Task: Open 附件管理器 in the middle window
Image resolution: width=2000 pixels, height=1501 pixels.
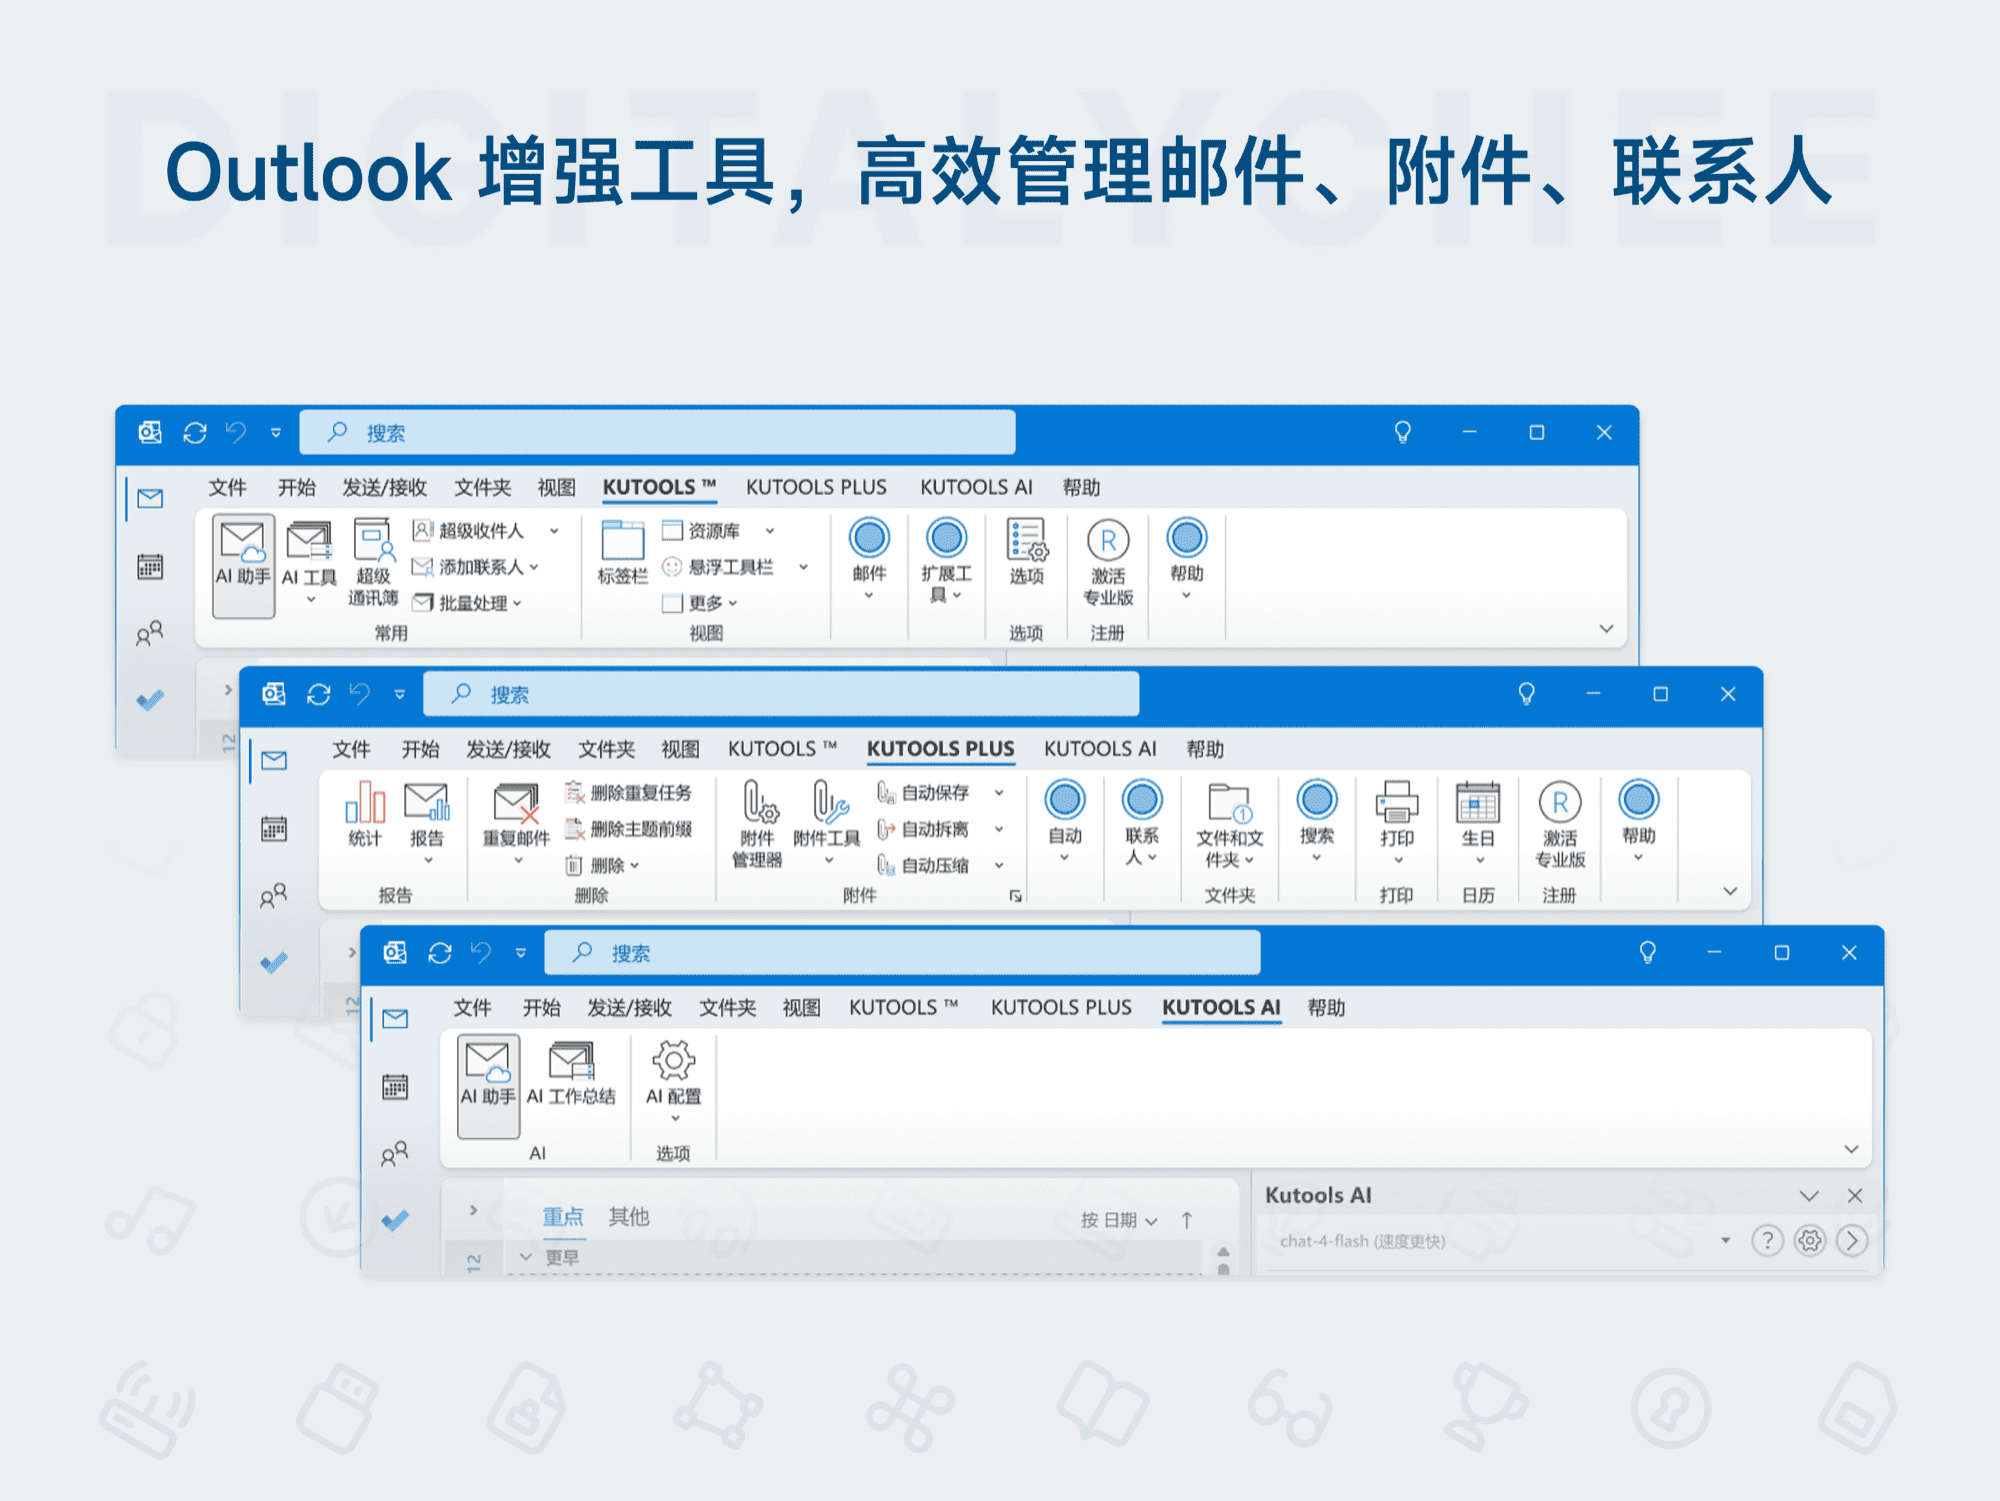Action: (x=758, y=825)
